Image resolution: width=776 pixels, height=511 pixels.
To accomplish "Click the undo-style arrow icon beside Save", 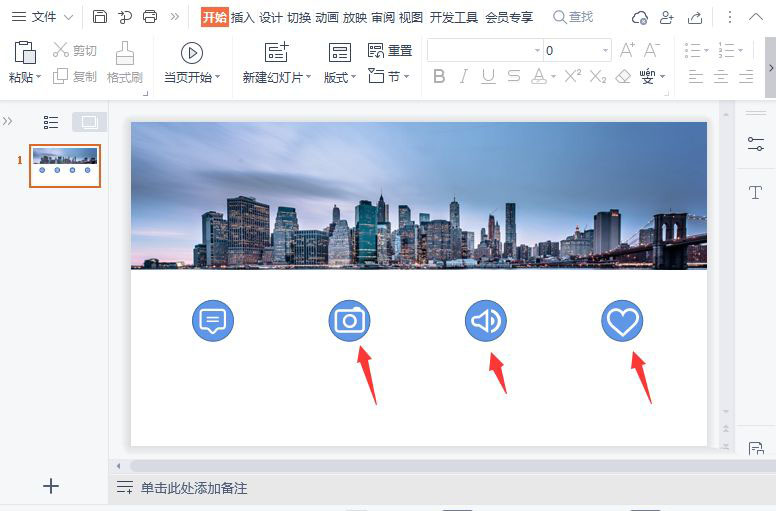I will pos(125,17).
